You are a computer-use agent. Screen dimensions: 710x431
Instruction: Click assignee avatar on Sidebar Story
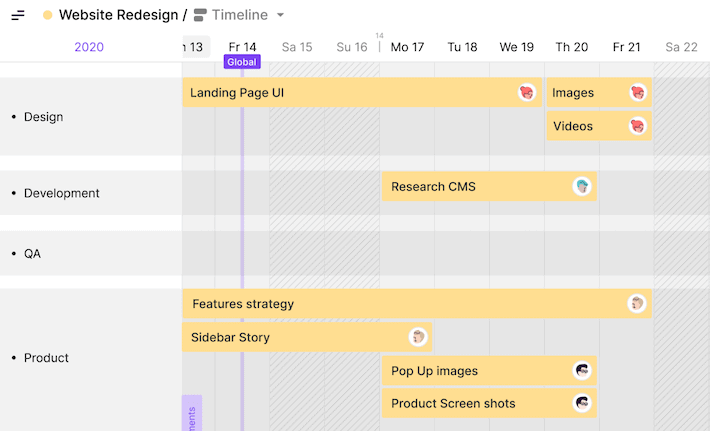coord(418,337)
